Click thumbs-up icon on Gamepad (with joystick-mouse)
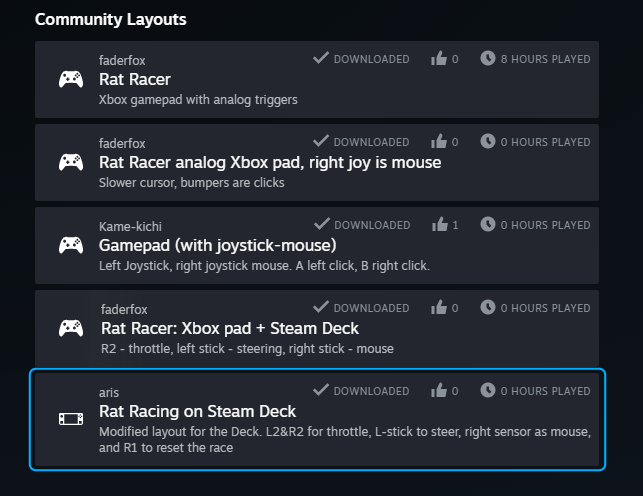The width and height of the screenshot is (643, 496). point(439,225)
